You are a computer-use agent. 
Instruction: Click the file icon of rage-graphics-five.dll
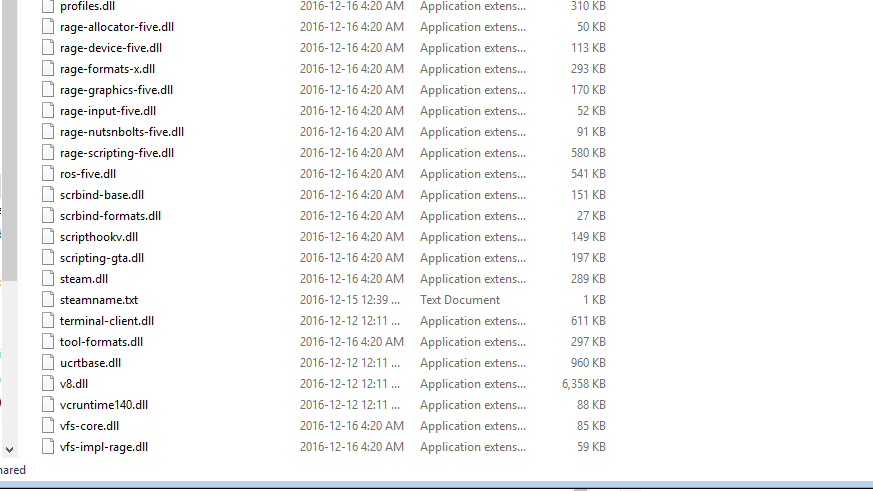48,90
